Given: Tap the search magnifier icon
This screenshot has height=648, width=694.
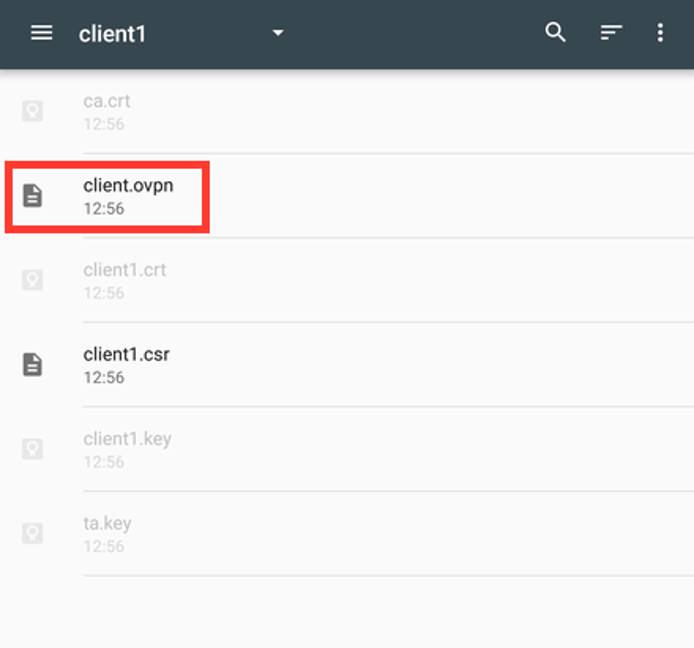Looking at the screenshot, I should (556, 33).
